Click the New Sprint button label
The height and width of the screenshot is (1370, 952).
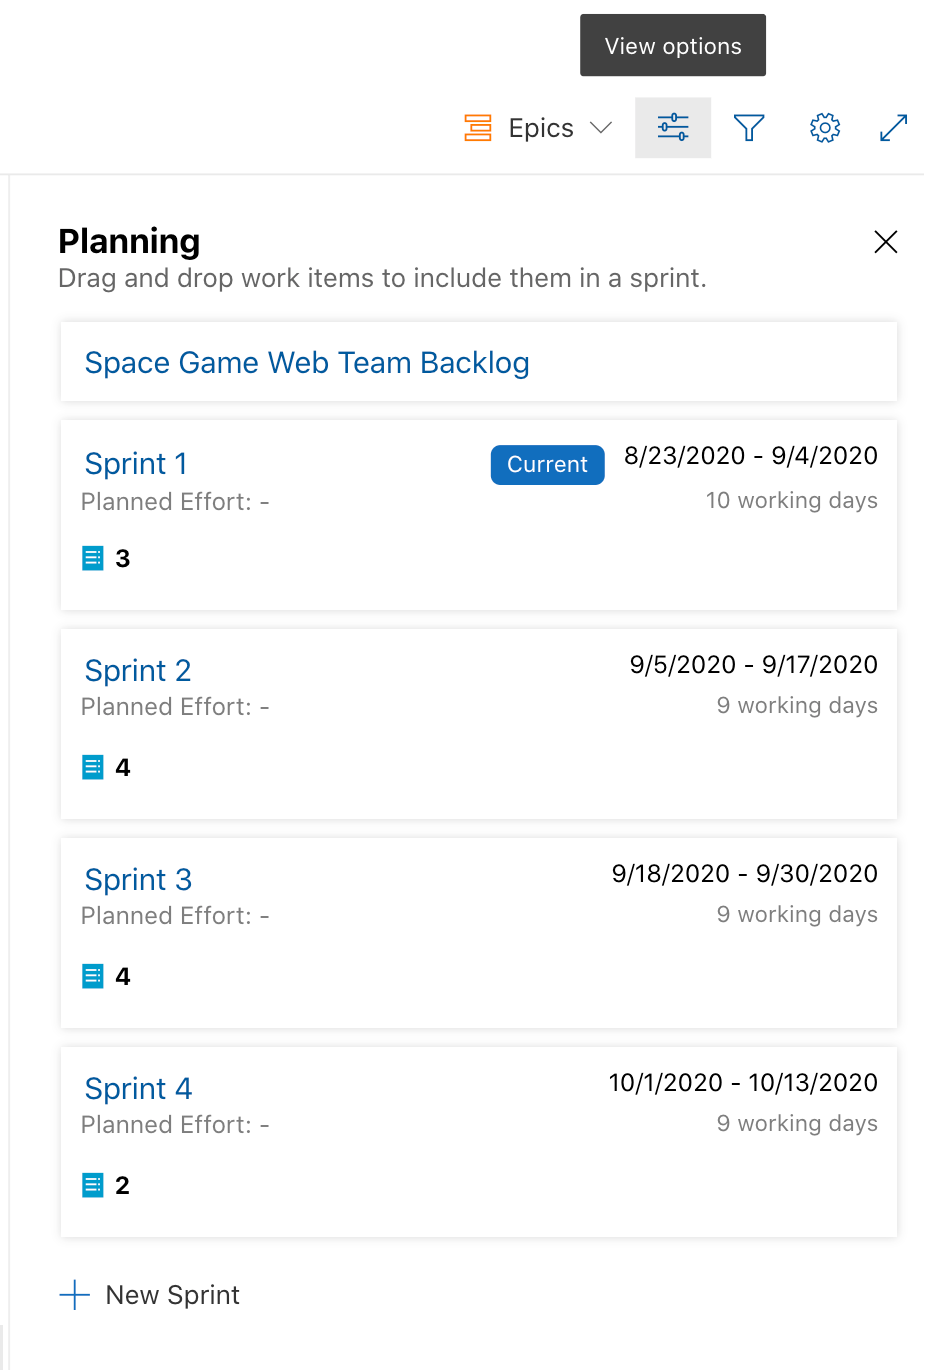173,1295
